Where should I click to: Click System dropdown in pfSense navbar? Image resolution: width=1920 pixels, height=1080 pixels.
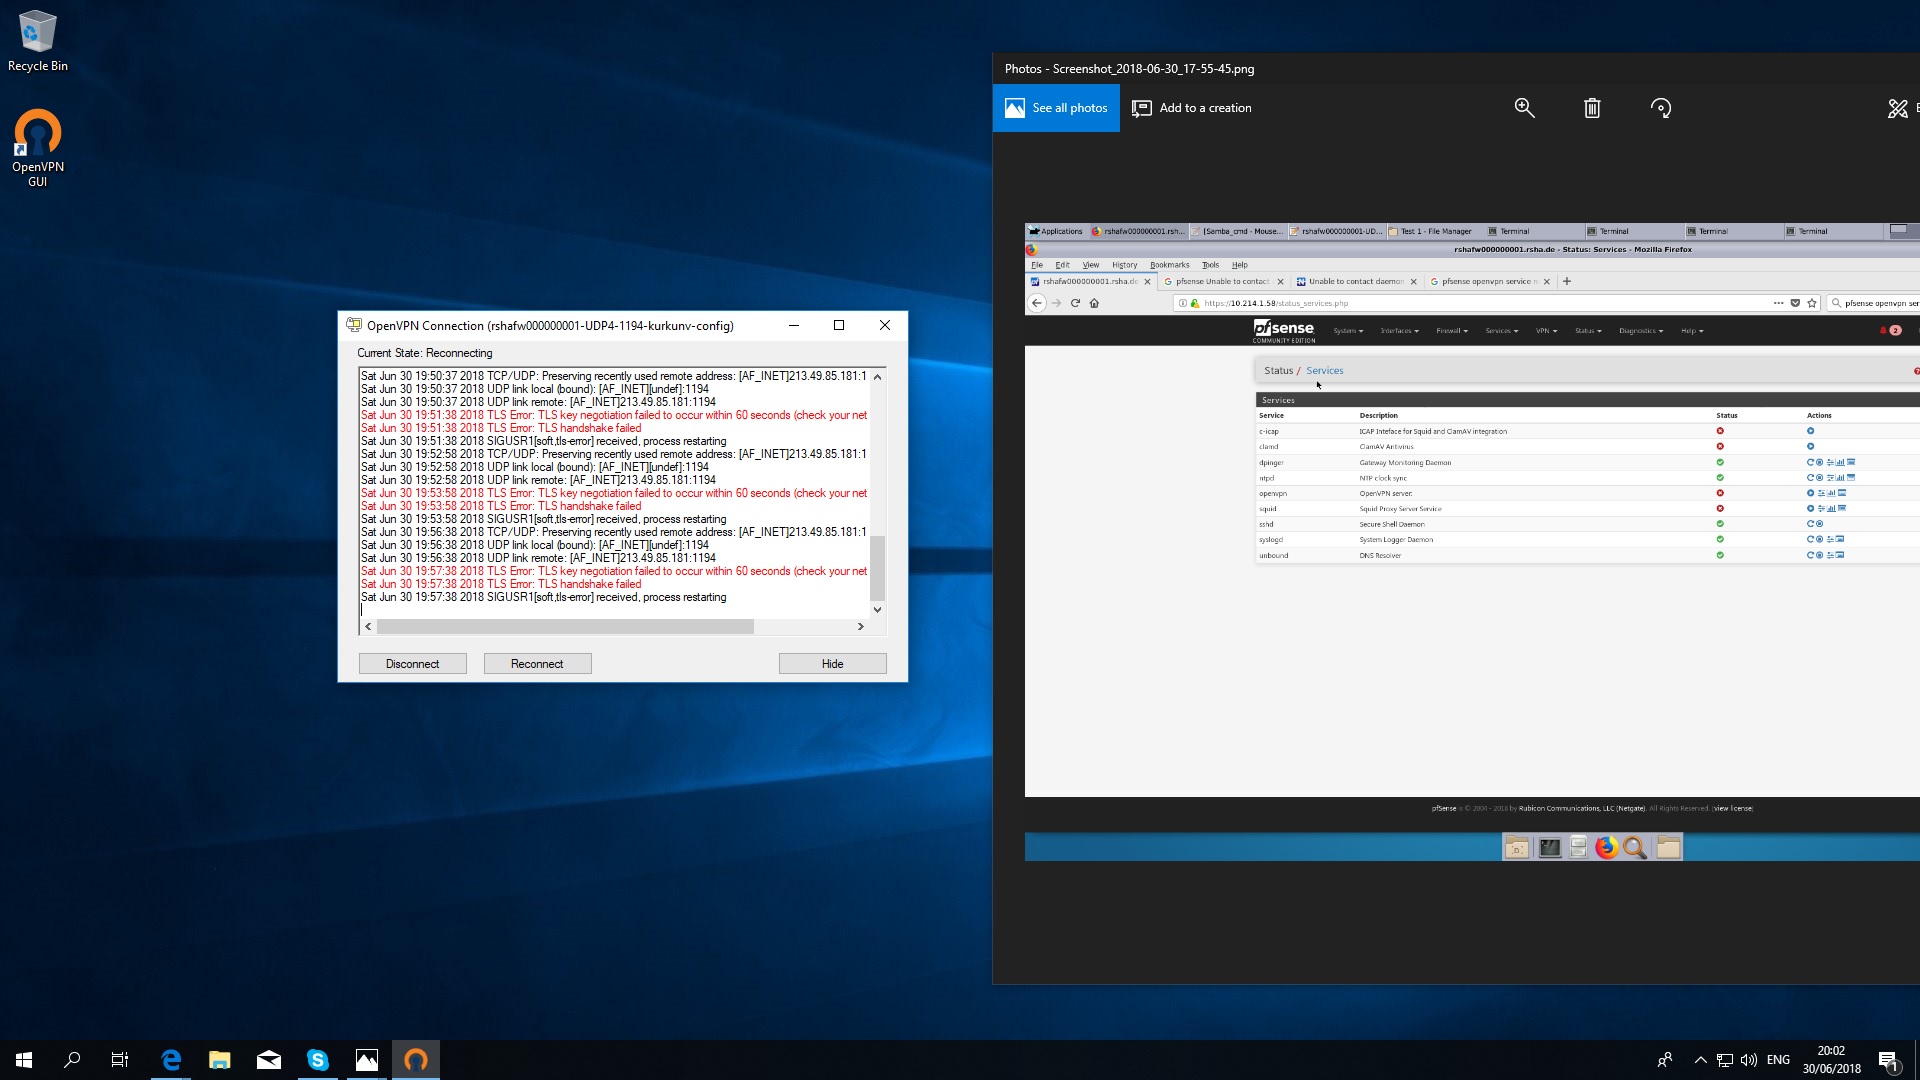(x=1348, y=331)
